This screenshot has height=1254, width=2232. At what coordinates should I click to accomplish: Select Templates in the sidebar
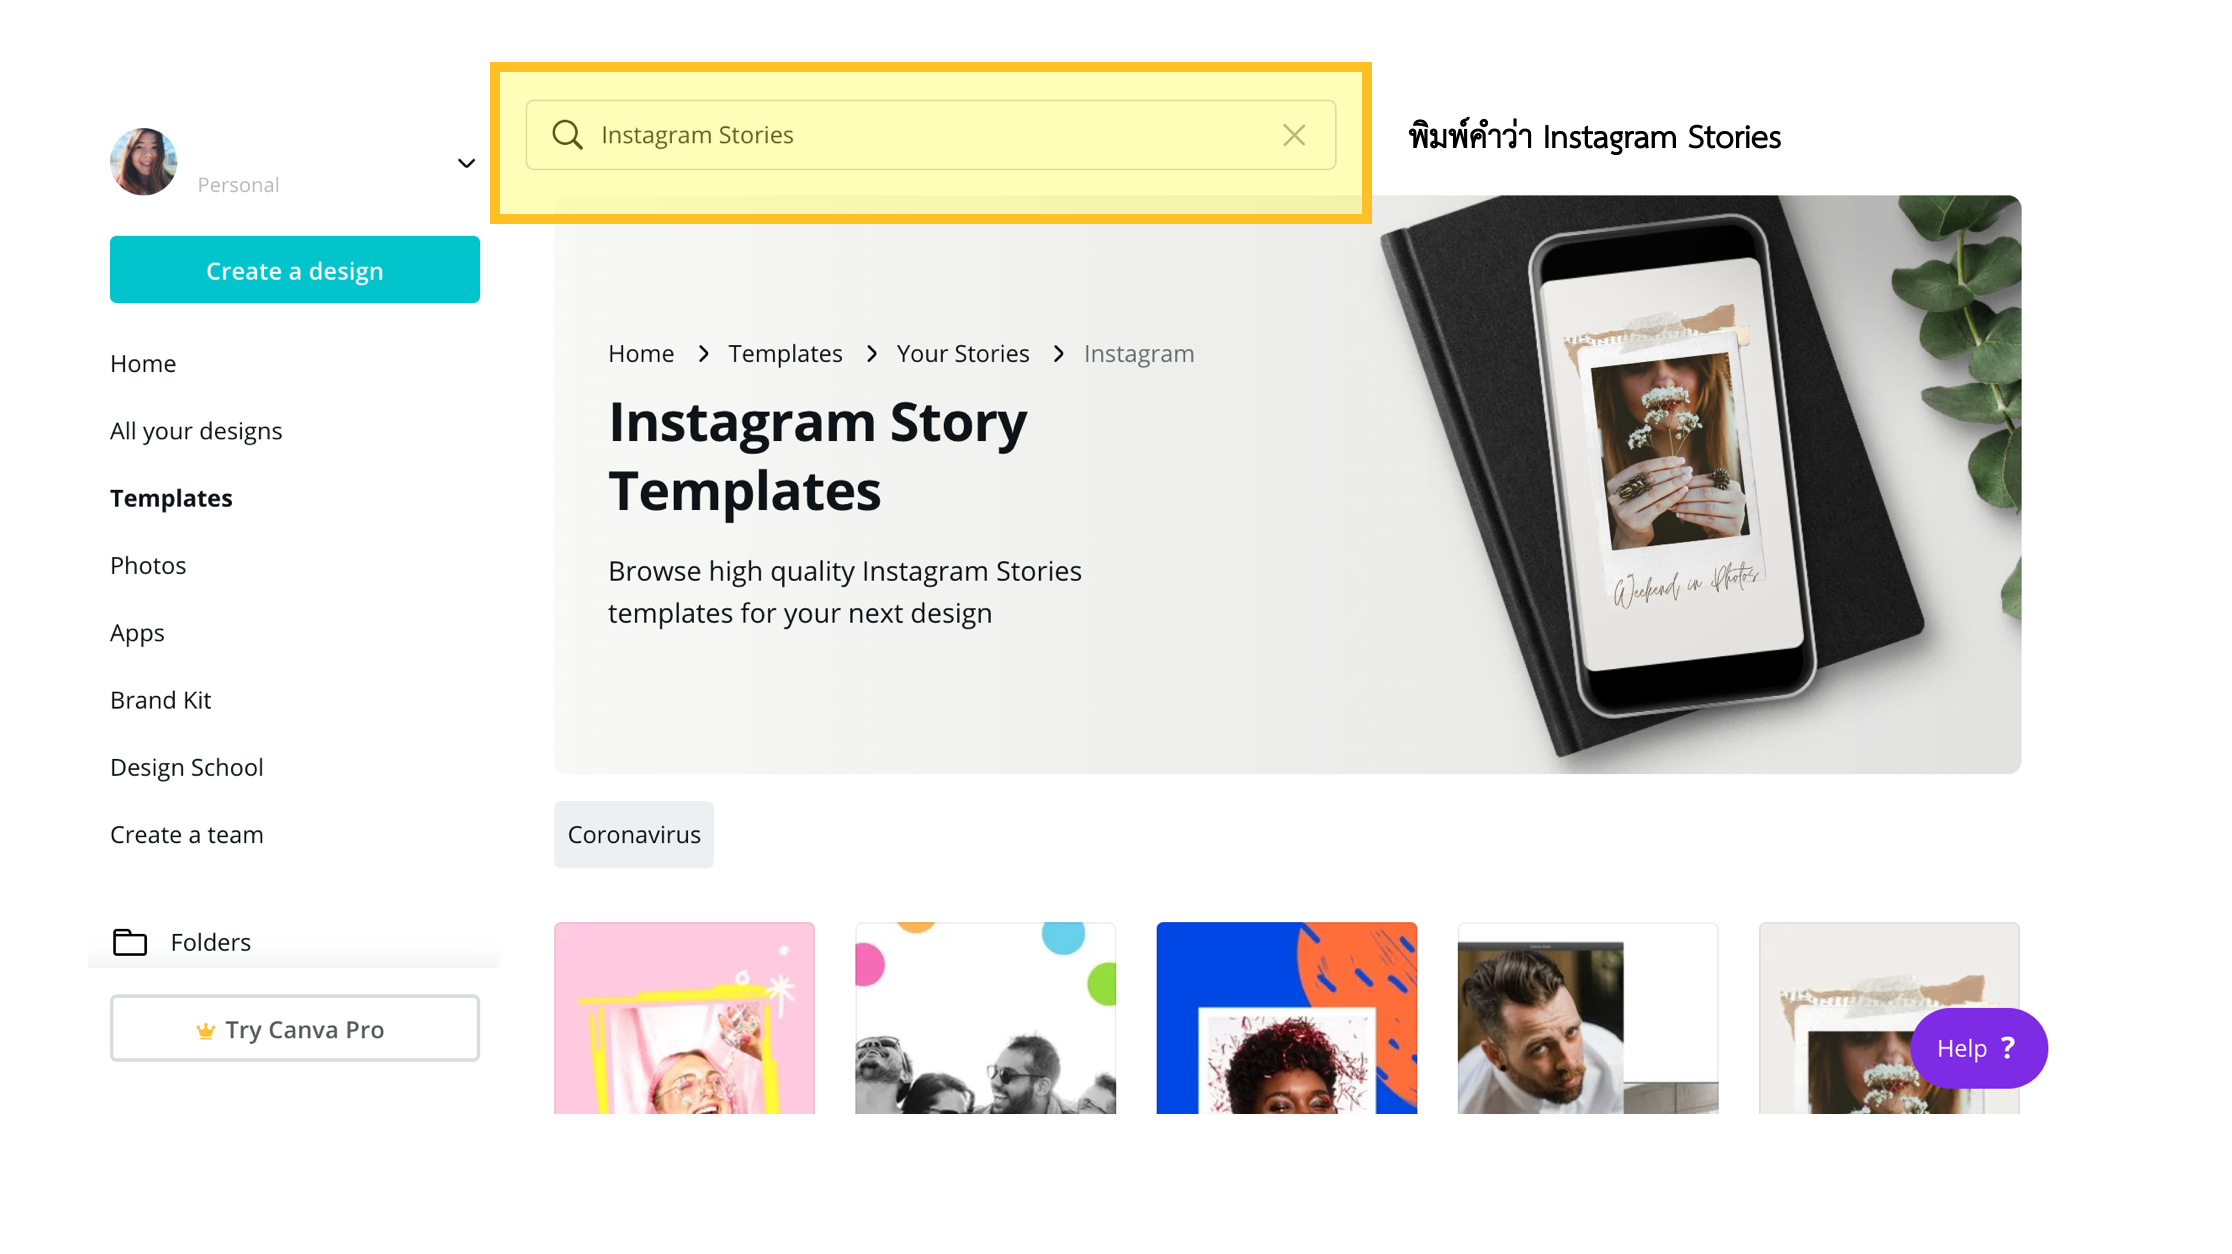(171, 498)
